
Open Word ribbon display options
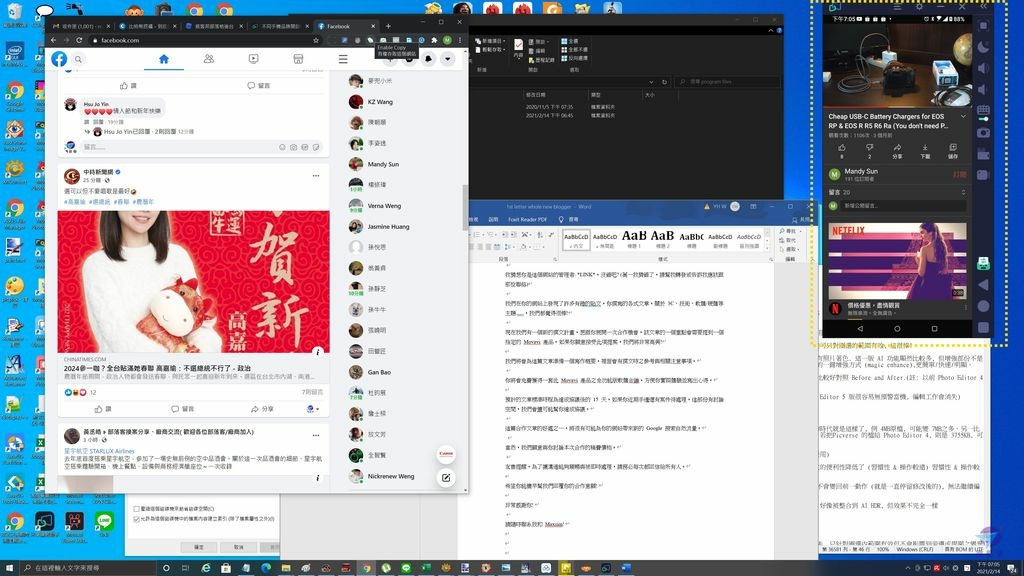[753, 206]
